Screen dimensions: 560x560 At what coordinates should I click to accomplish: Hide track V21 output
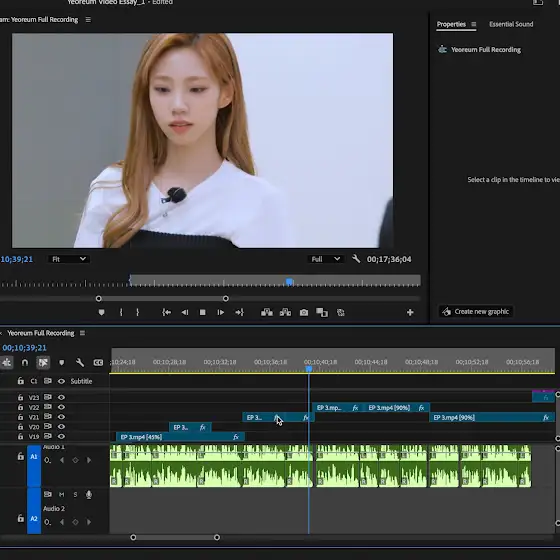(61, 417)
